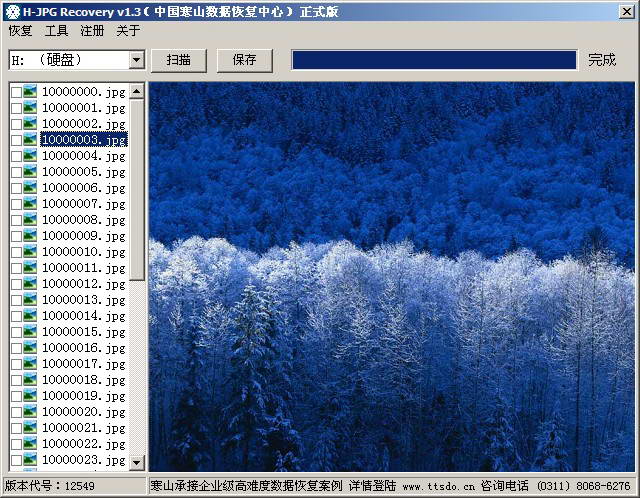The image size is (640, 498).
Task: Select file name 10000013.jpg
Action: 84,300
